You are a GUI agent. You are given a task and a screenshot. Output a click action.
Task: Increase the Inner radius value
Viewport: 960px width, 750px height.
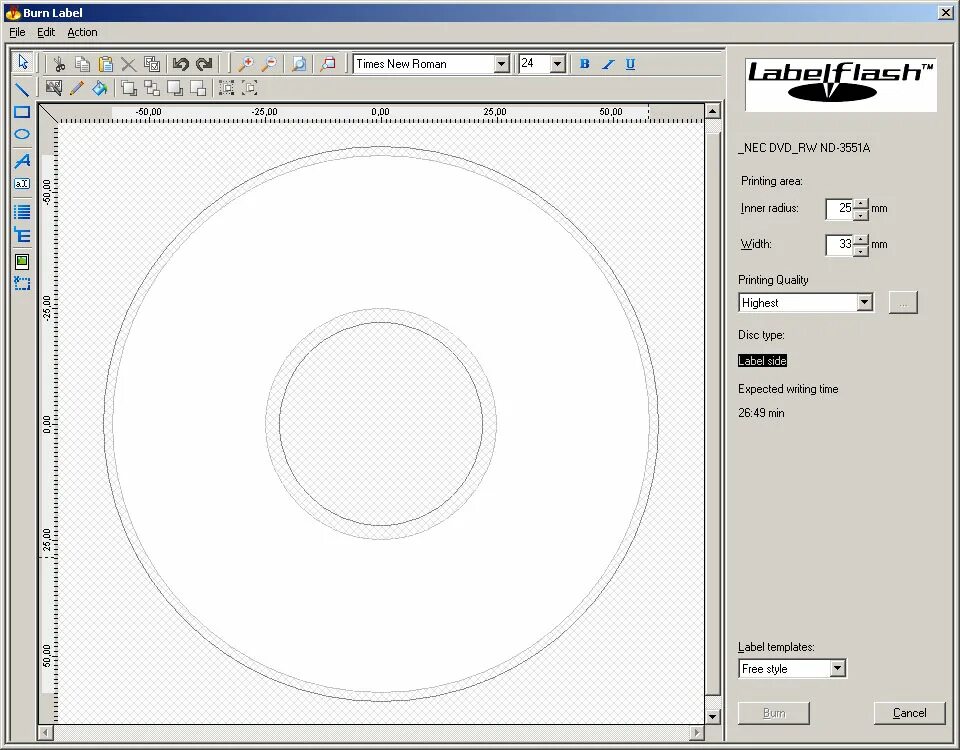[x=861, y=203]
